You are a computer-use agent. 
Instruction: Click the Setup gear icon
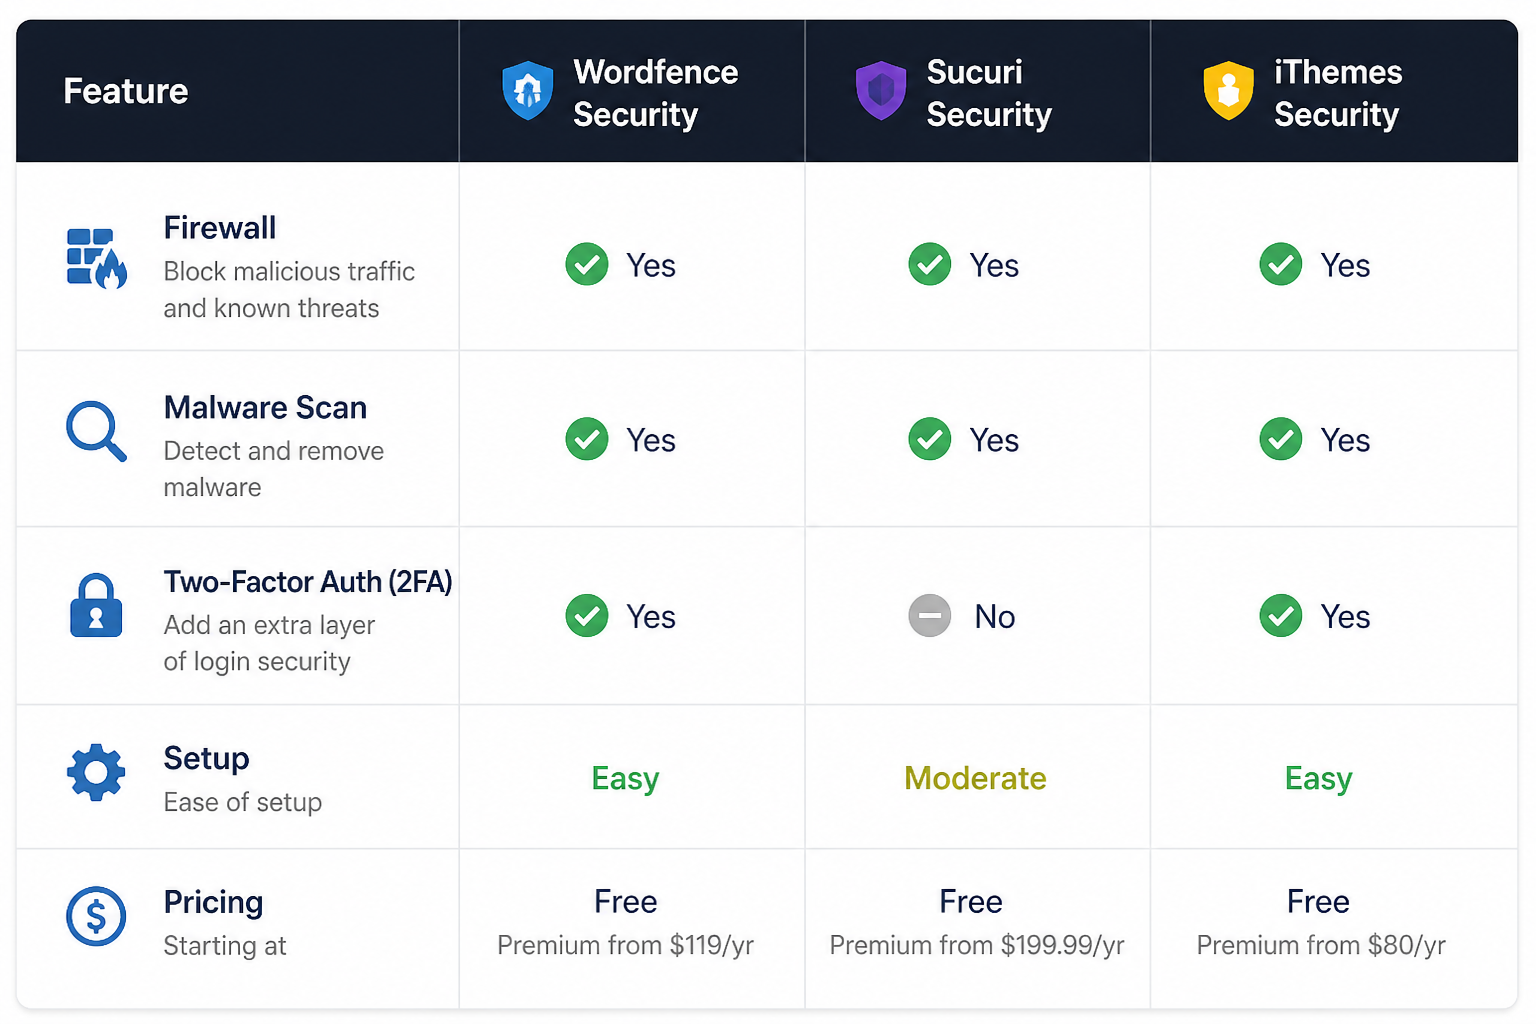coord(96,772)
